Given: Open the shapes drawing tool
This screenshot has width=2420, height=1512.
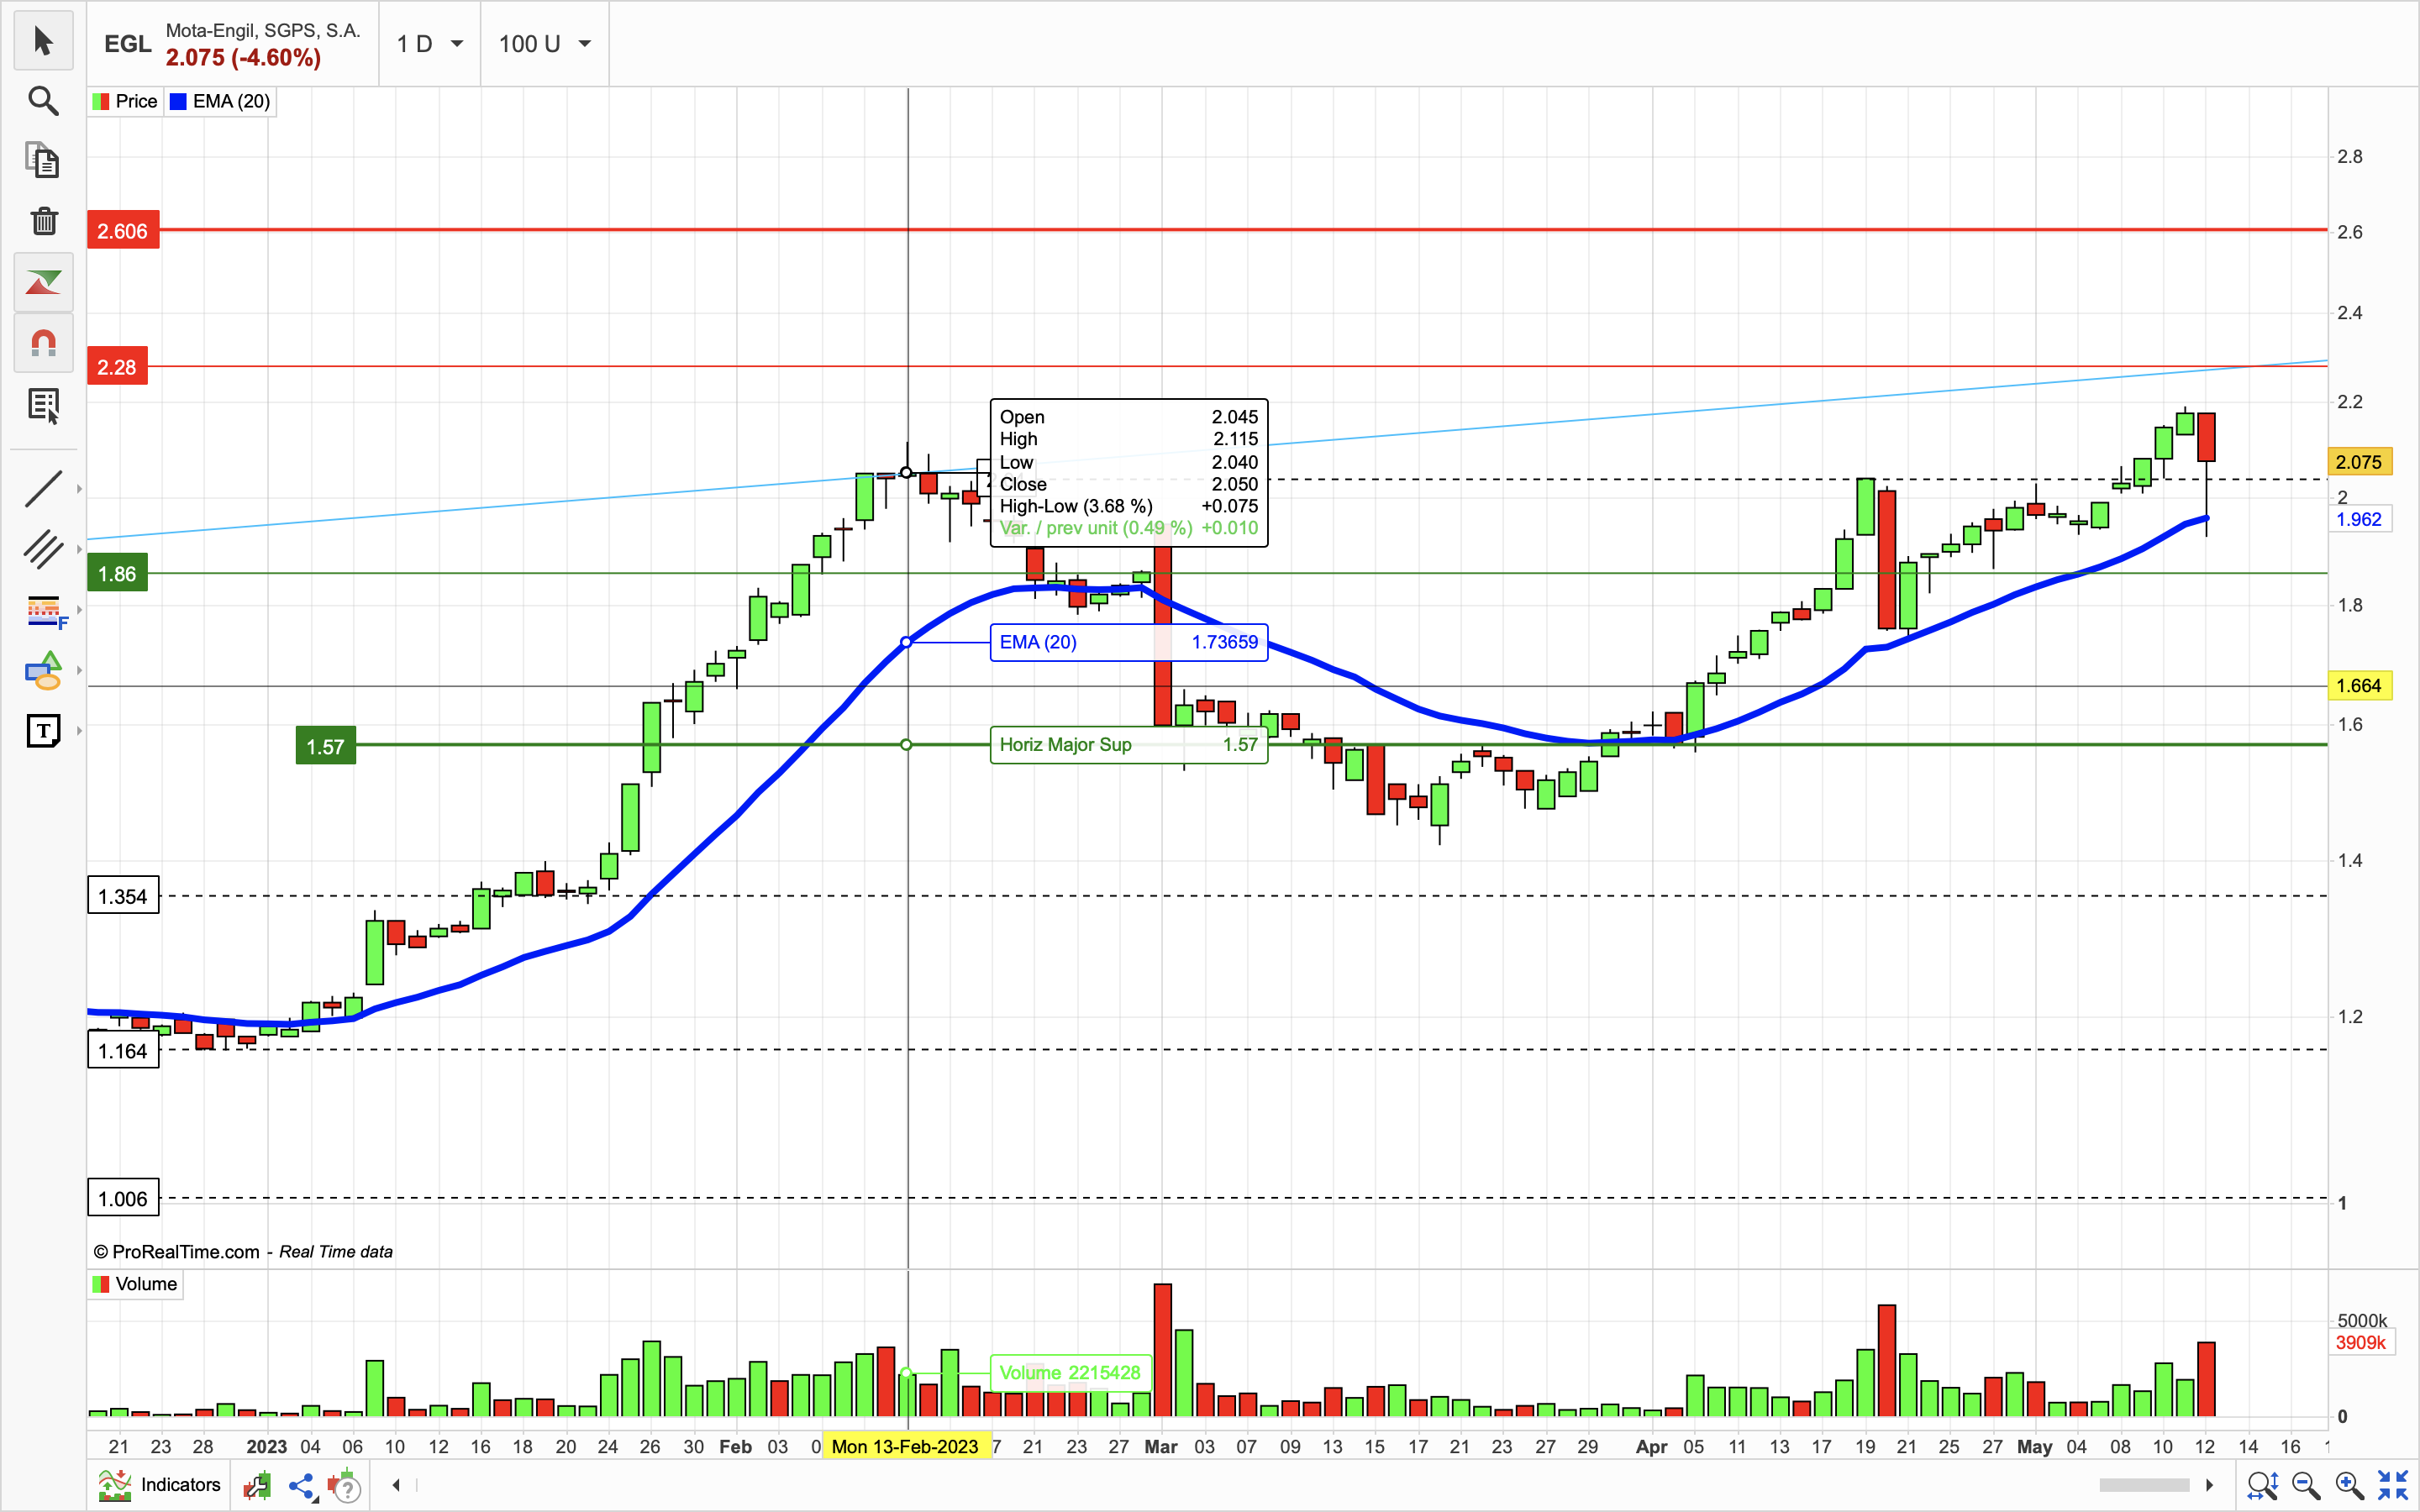Looking at the screenshot, I should click(43, 671).
